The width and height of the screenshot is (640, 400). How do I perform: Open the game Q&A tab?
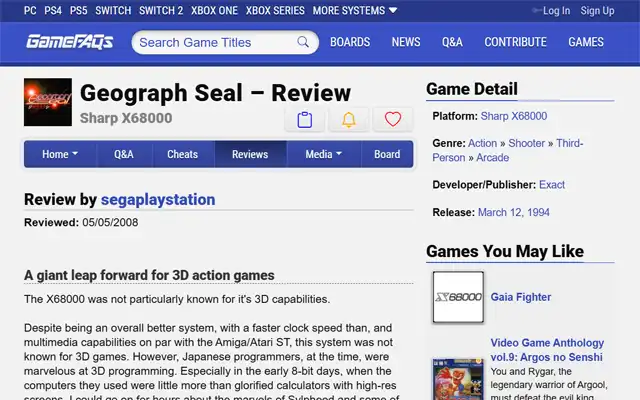(124, 154)
